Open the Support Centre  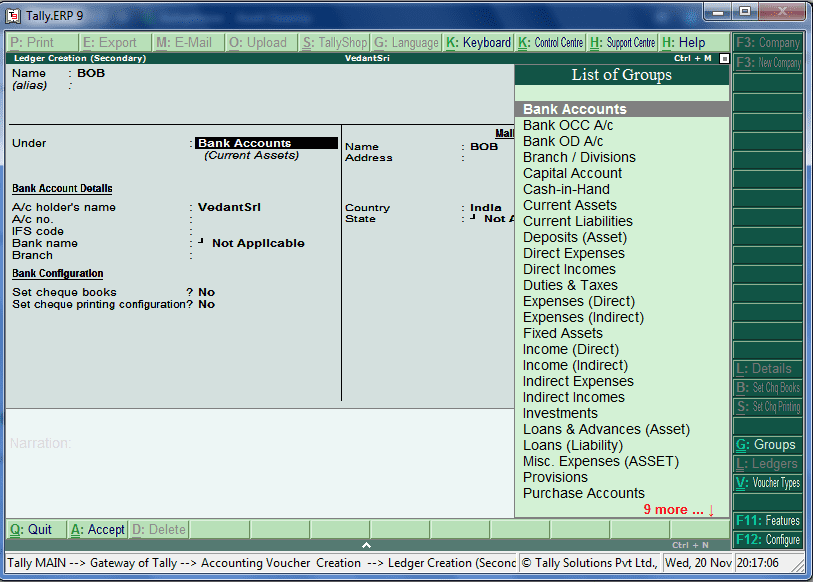click(623, 43)
